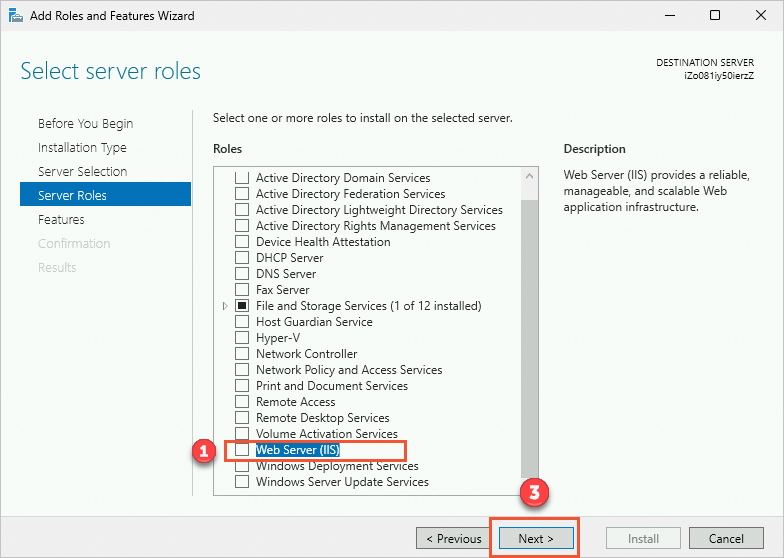Check the Network Controller checkbox
Viewport: 784px width, 558px height.
click(x=242, y=354)
